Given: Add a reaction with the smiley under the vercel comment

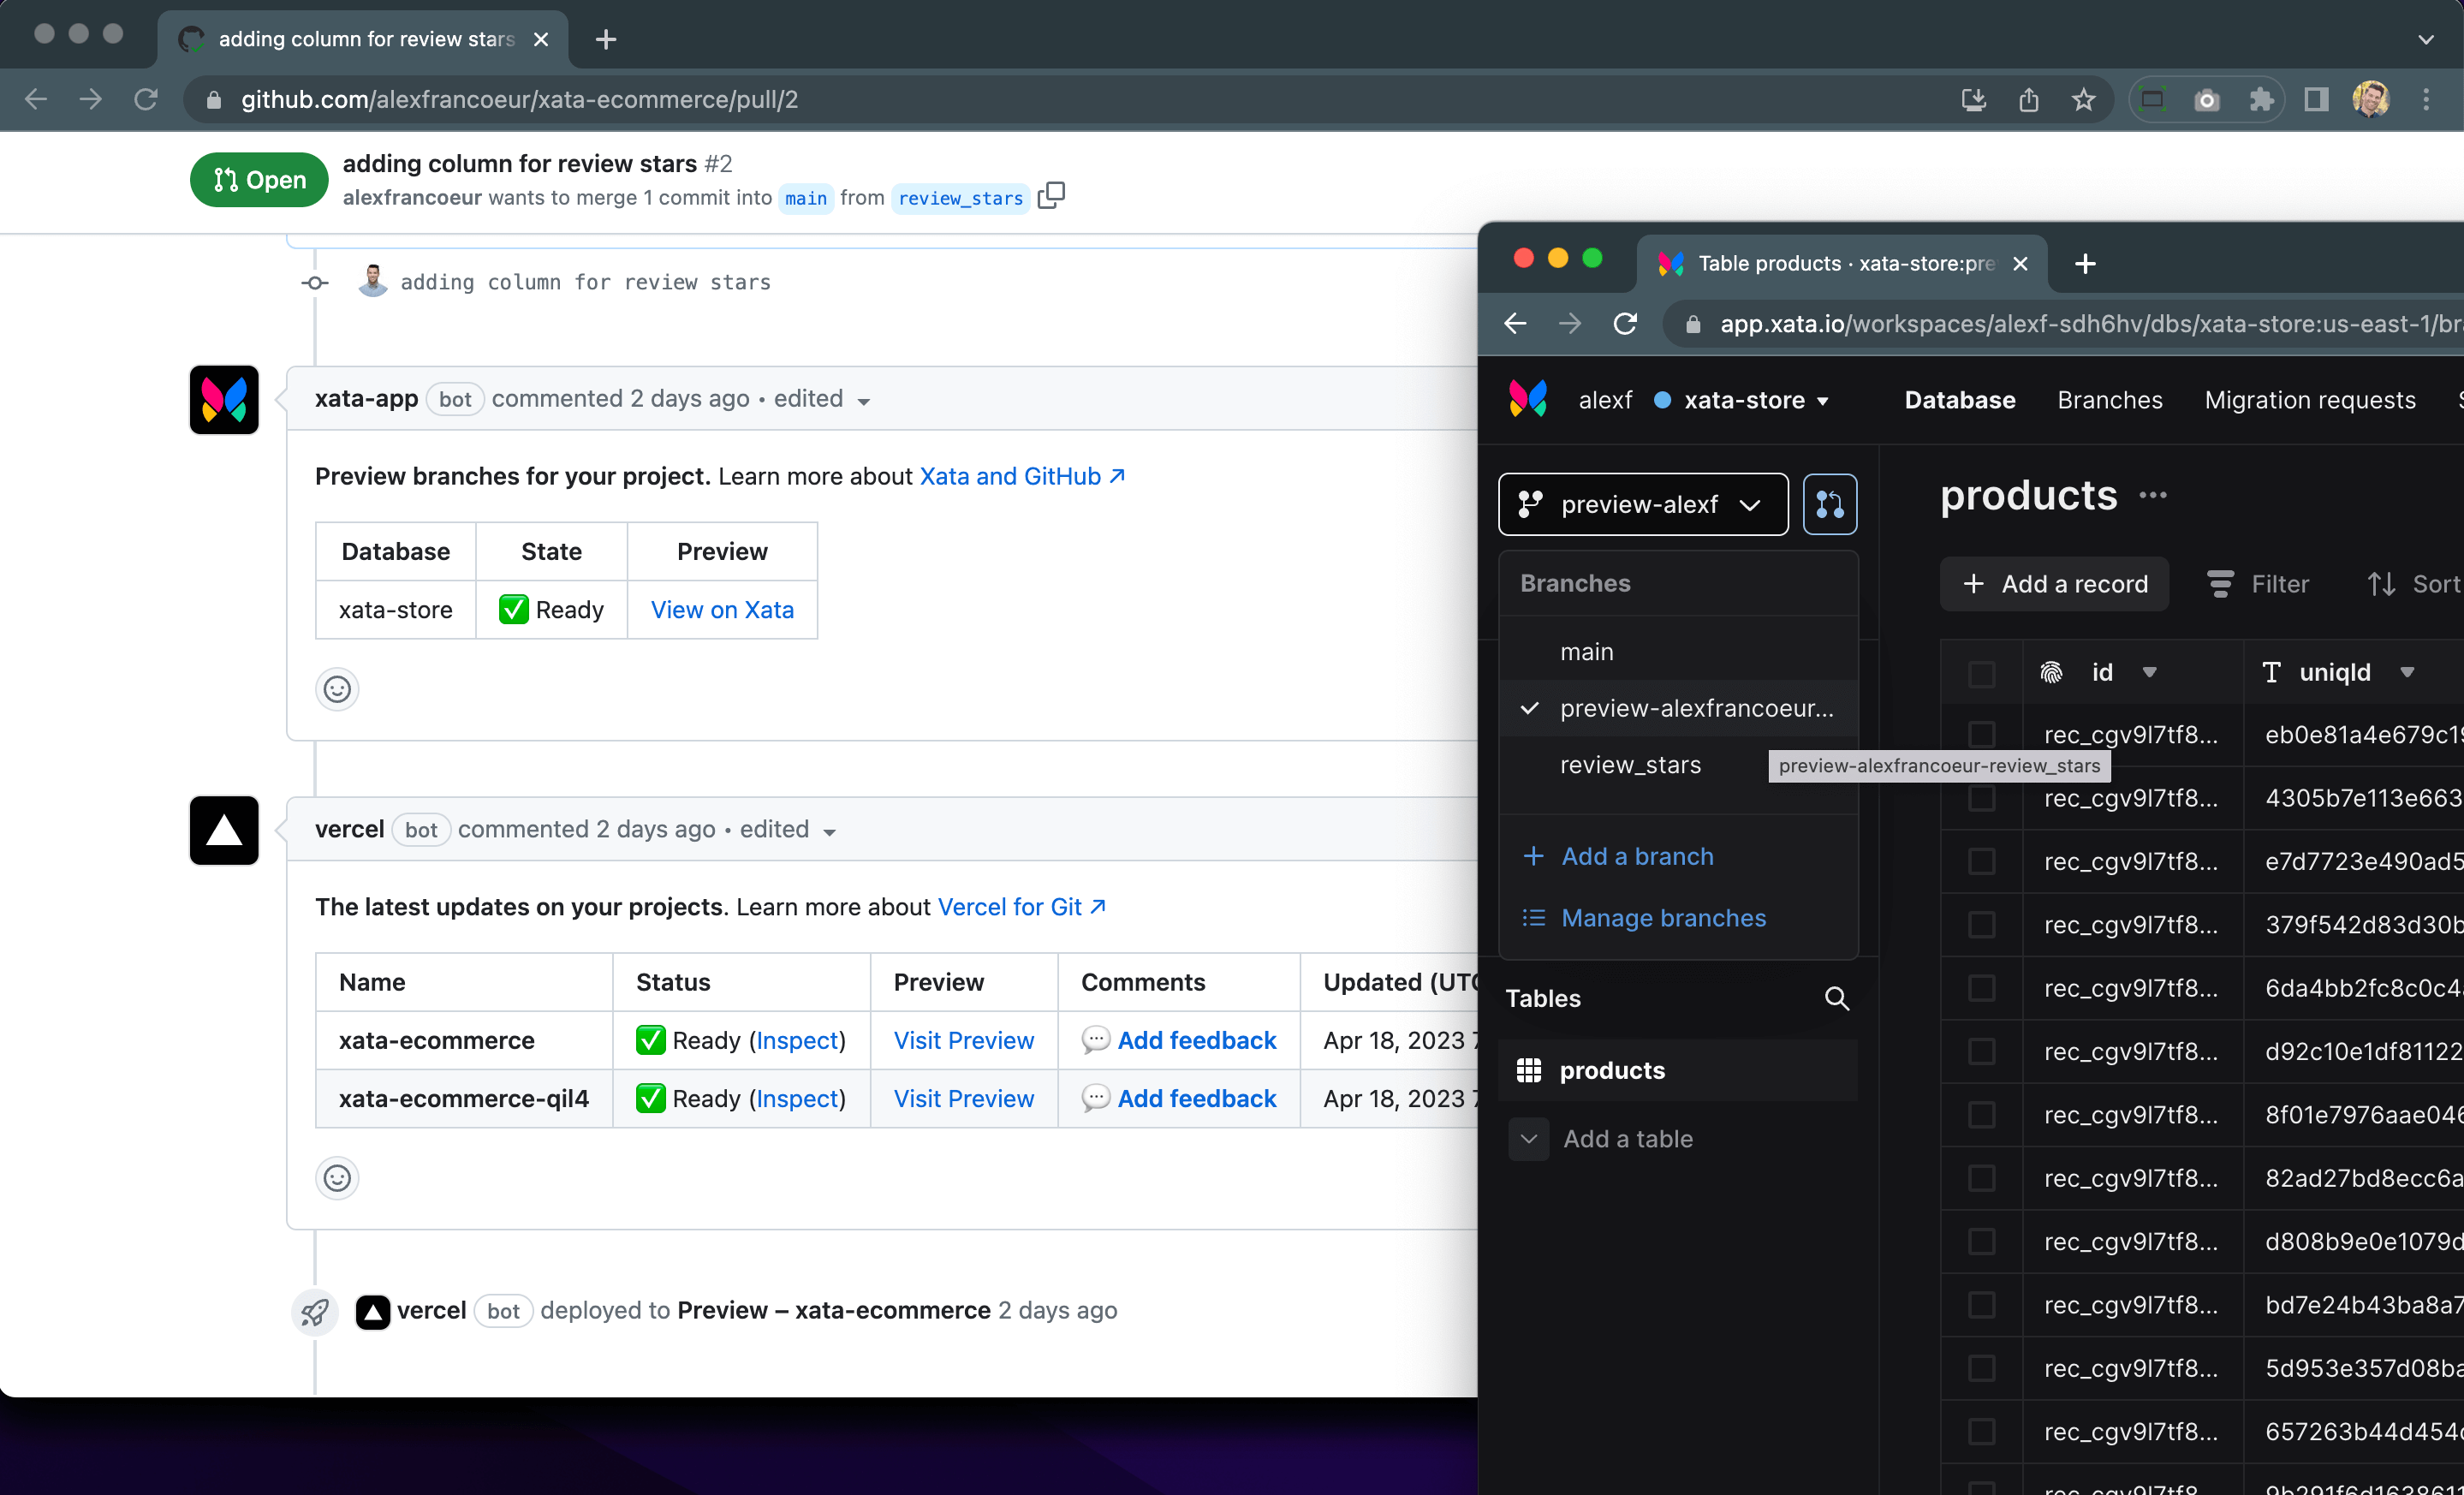Looking at the screenshot, I should 337,1178.
